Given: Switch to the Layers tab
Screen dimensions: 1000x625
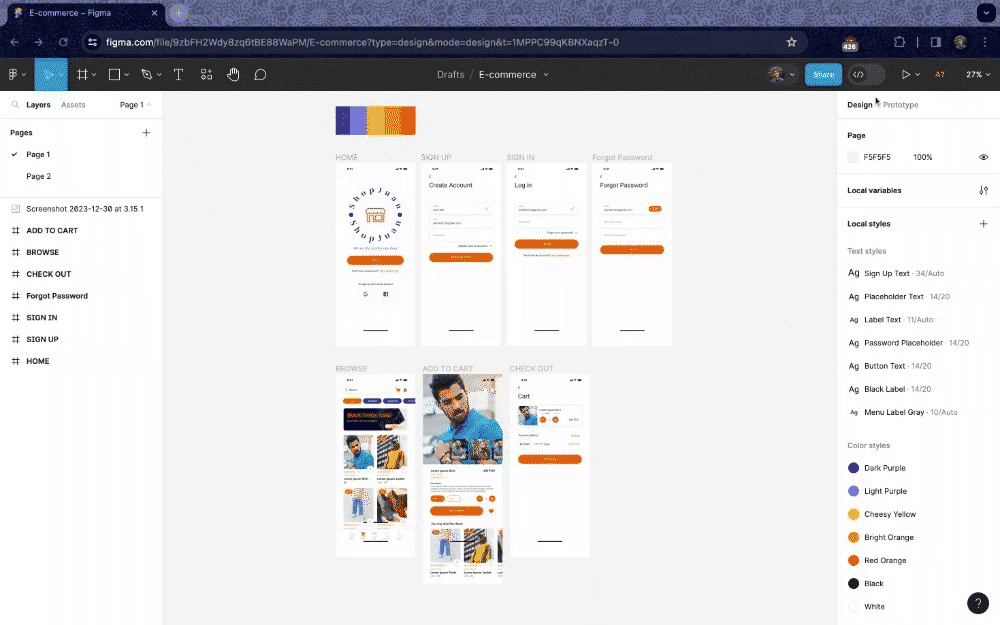Looking at the screenshot, I should coord(38,105).
